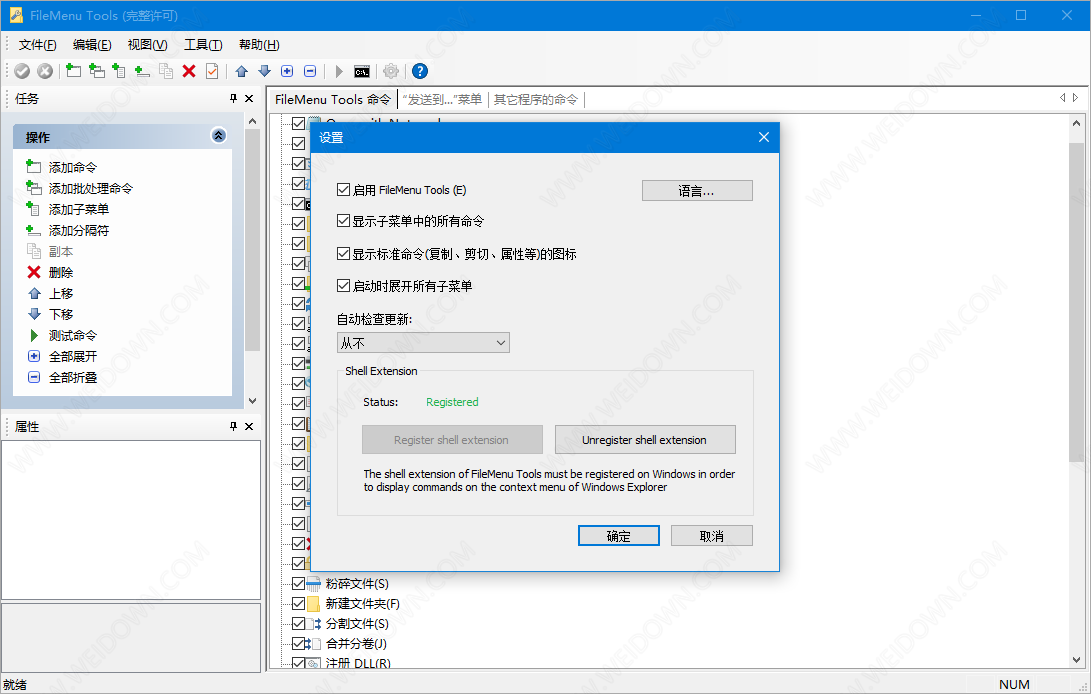Collapse the 操作 section chevron
Image resolution: width=1091 pixels, height=694 pixels.
tap(218, 136)
